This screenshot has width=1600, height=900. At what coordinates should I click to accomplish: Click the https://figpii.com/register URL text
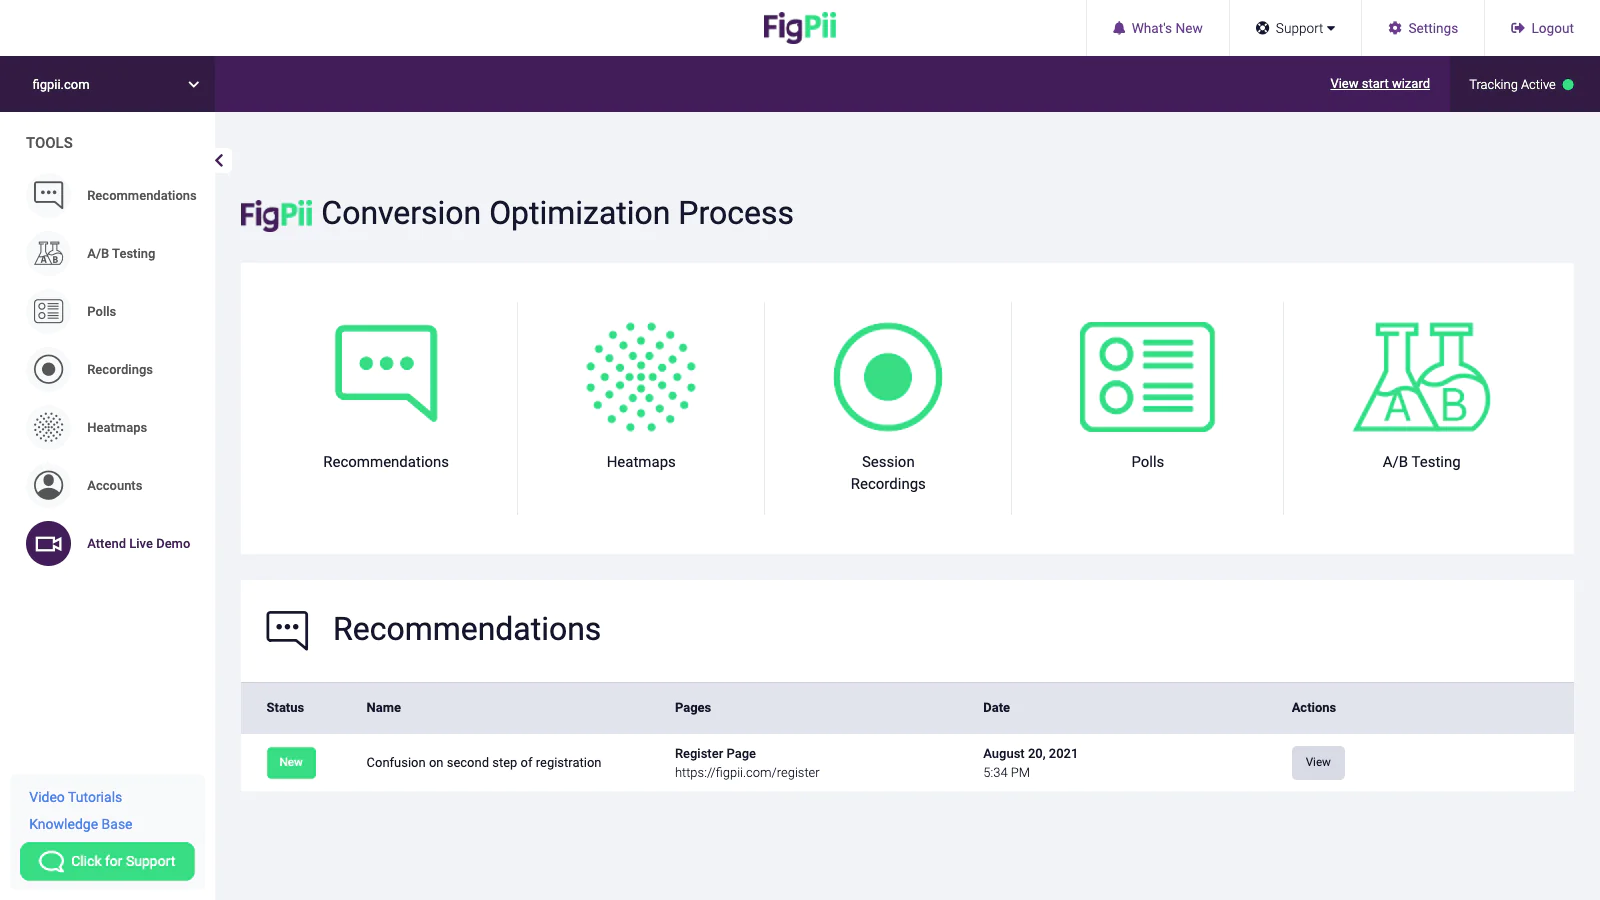click(x=747, y=773)
